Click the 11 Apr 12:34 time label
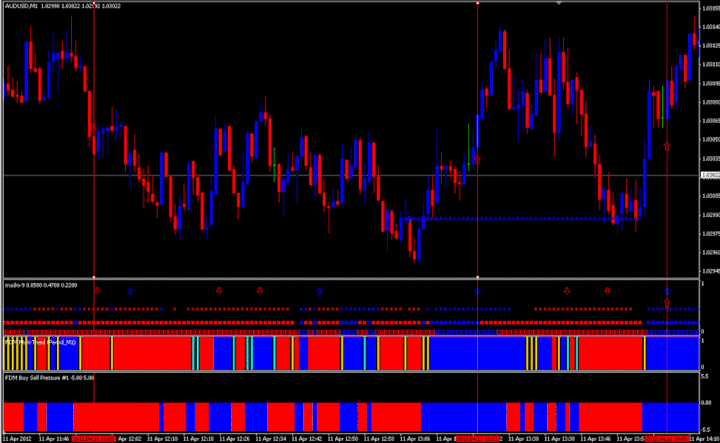The height and width of the screenshot is (443, 720). pos(271,439)
